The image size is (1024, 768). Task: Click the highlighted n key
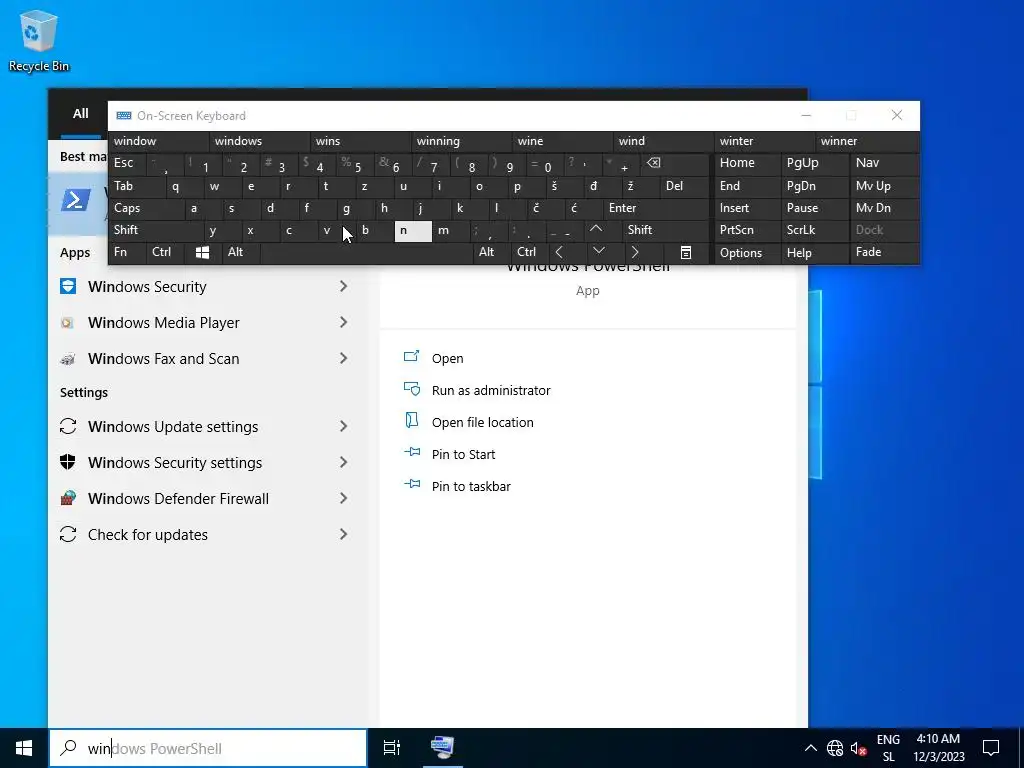coord(413,231)
